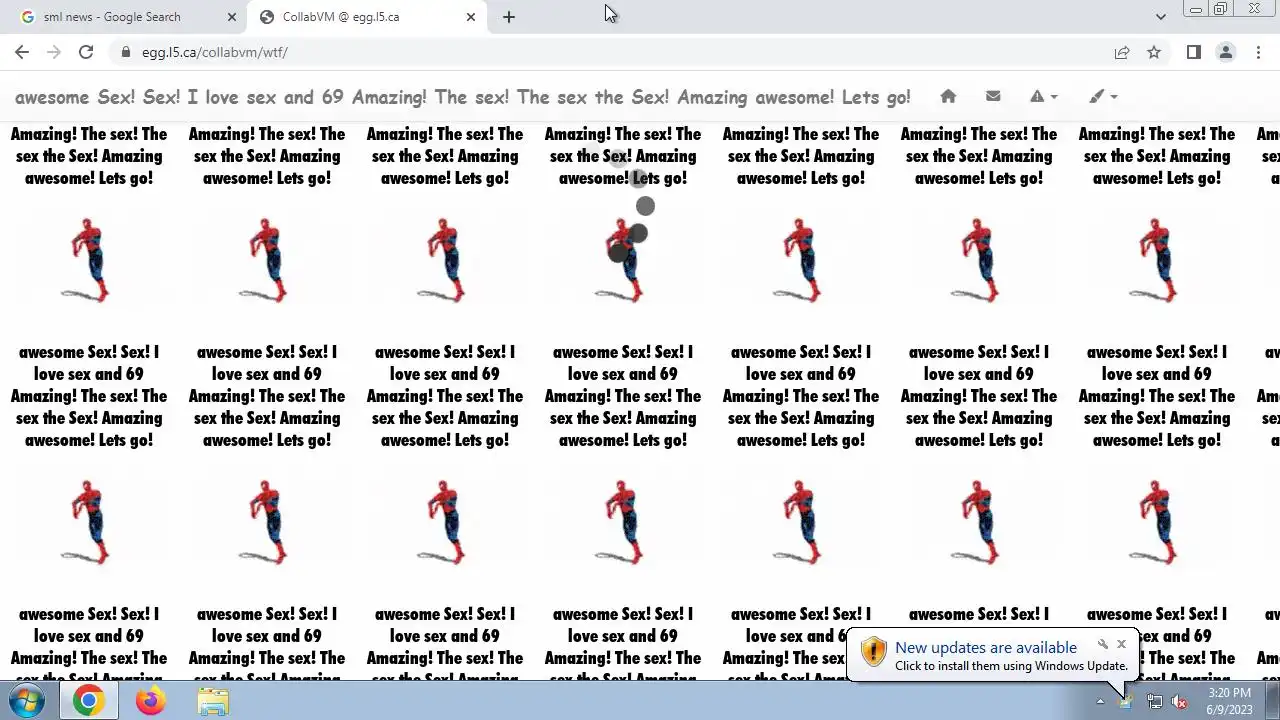Reload the current page
The height and width of the screenshot is (720, 1280).
click(x=86, y=52)
